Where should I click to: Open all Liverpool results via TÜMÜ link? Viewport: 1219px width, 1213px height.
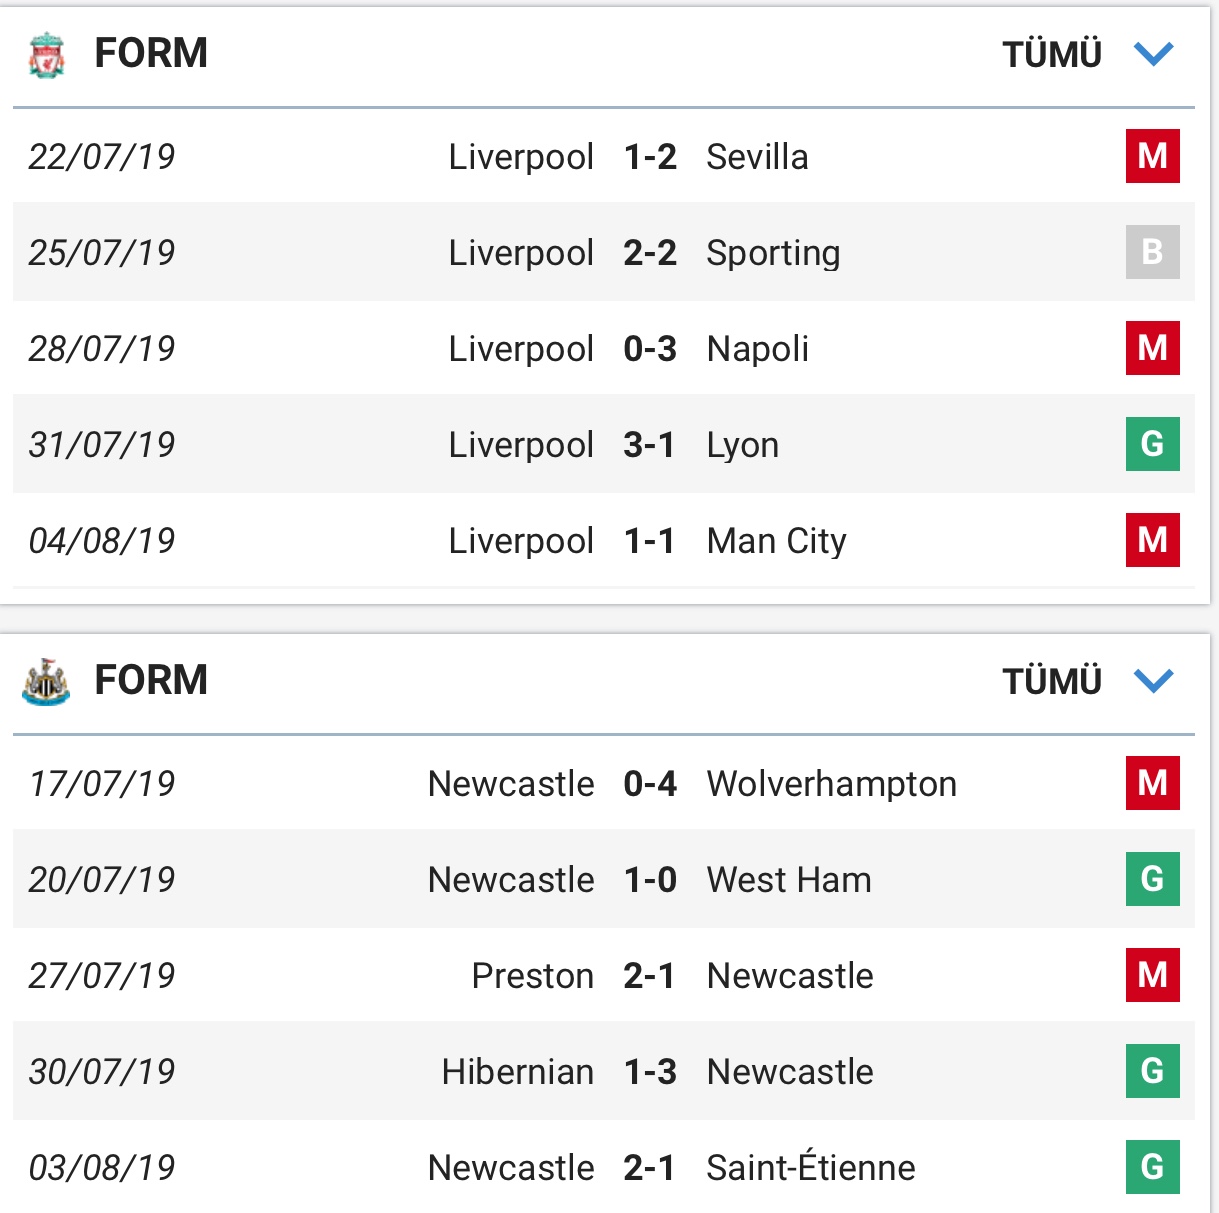1052,55
